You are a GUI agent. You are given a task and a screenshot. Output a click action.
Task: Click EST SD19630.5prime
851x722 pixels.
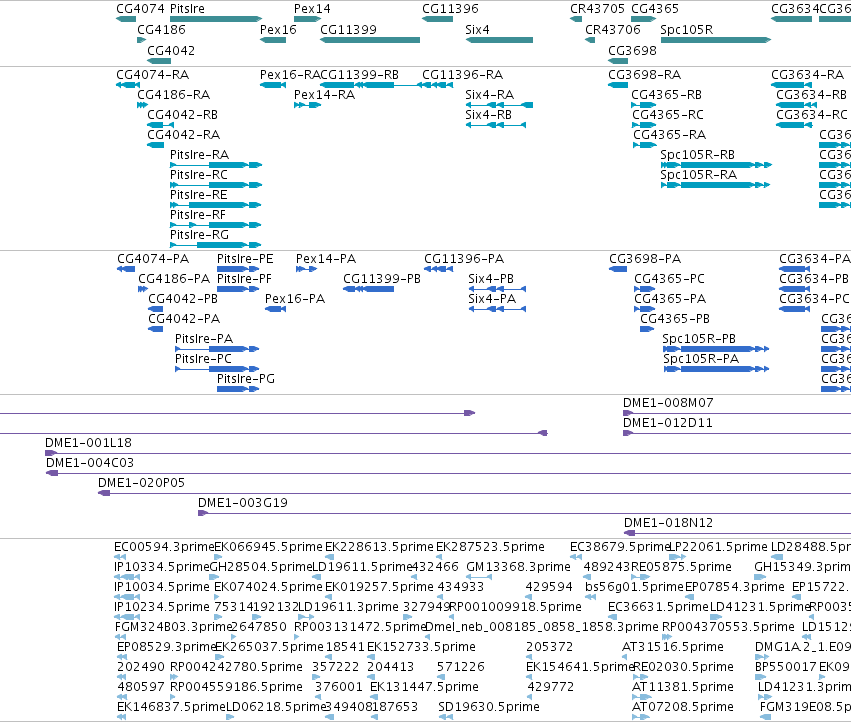488,707
